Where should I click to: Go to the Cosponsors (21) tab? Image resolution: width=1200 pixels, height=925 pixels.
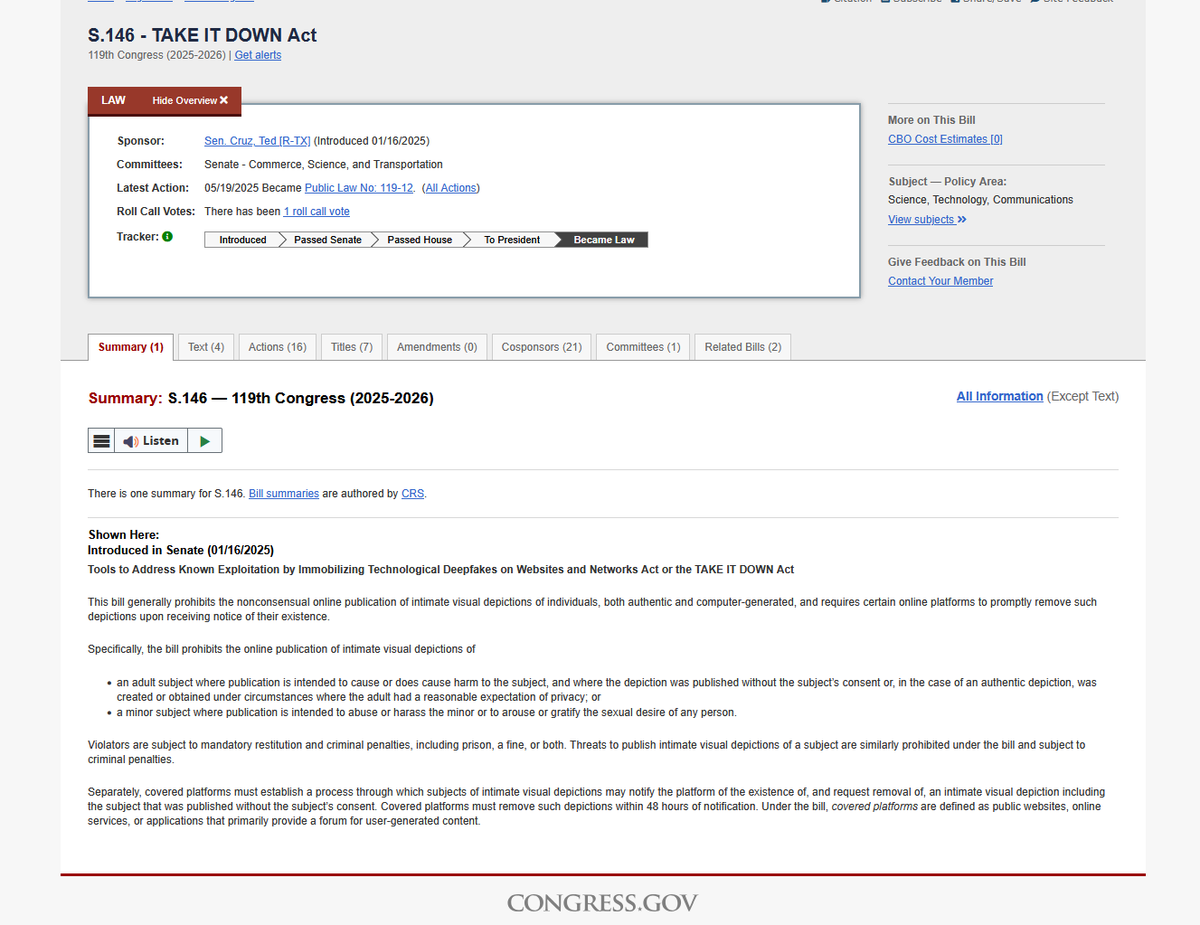541,347
